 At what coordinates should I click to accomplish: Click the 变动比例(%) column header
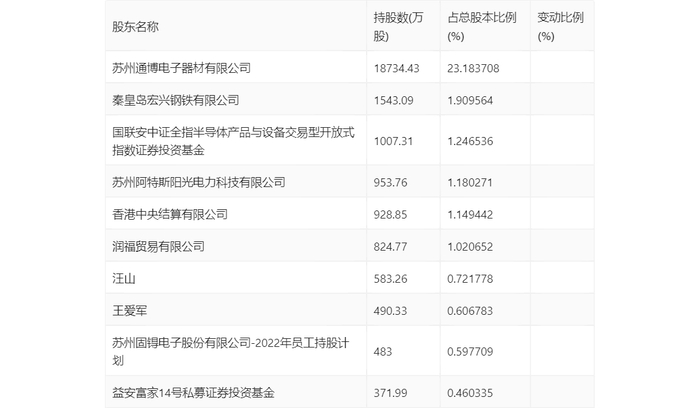(x=560, y=27)
